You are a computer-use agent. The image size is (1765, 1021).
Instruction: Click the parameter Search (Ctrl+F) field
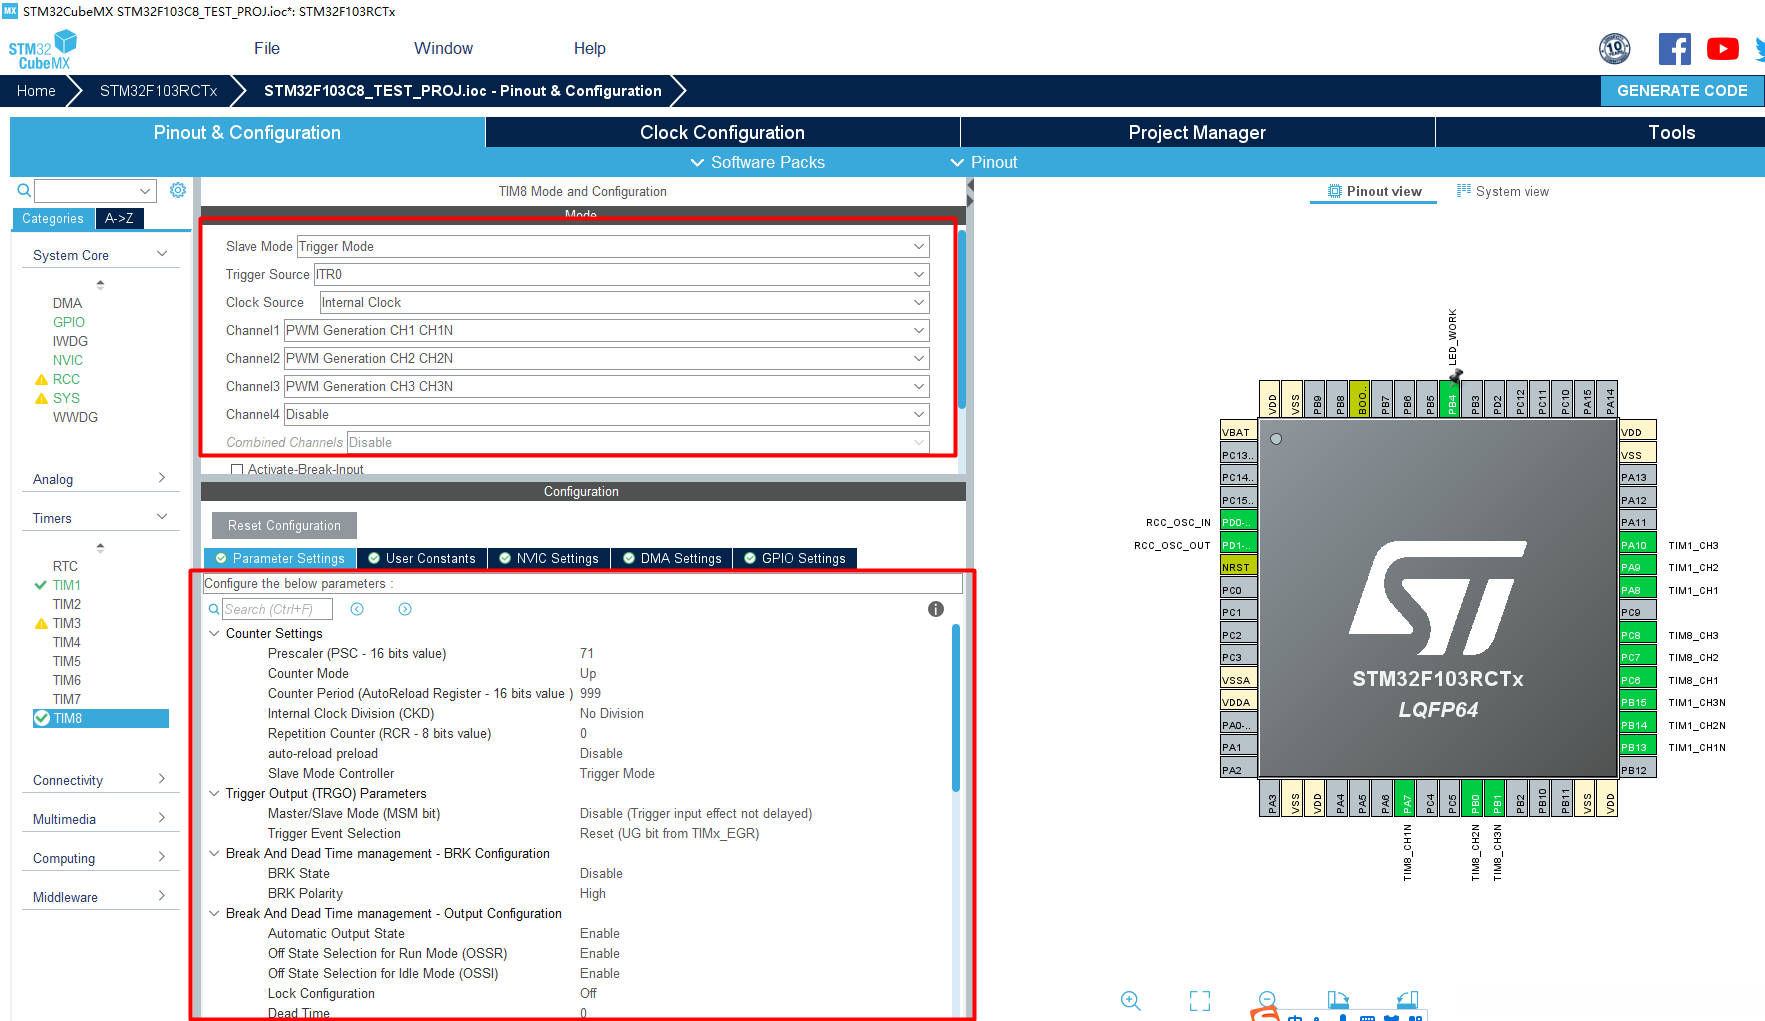click(279, 609)
